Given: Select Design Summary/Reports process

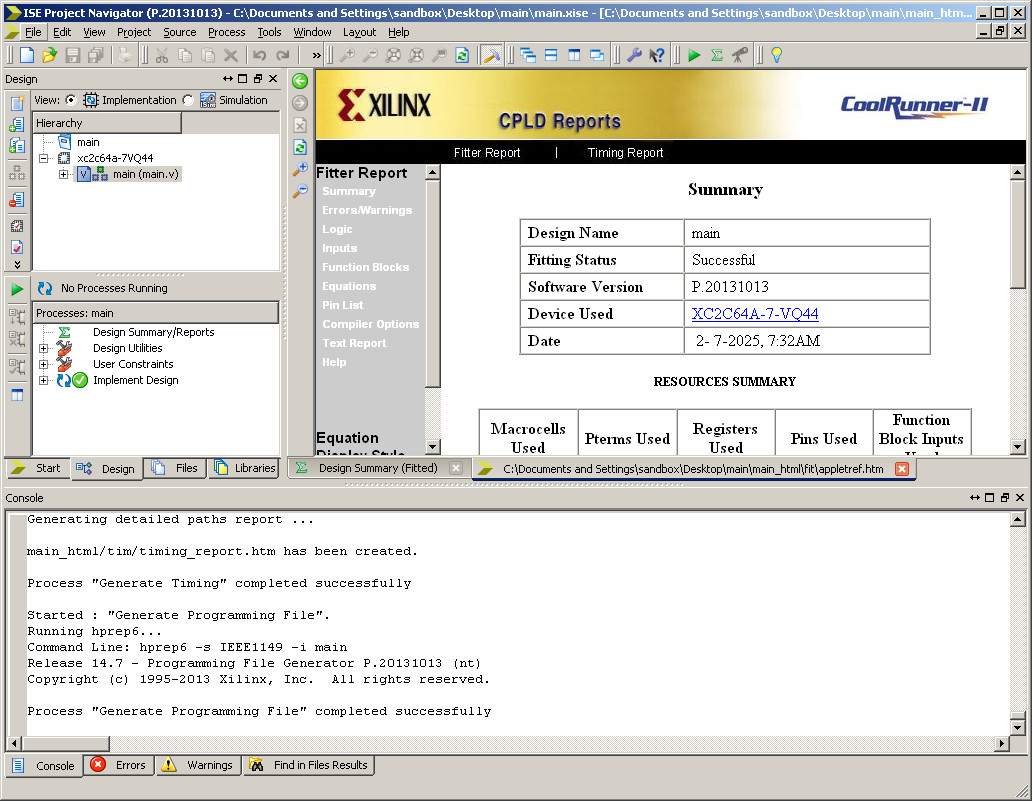Looking at the screenshot, I should tap(153, 332).
